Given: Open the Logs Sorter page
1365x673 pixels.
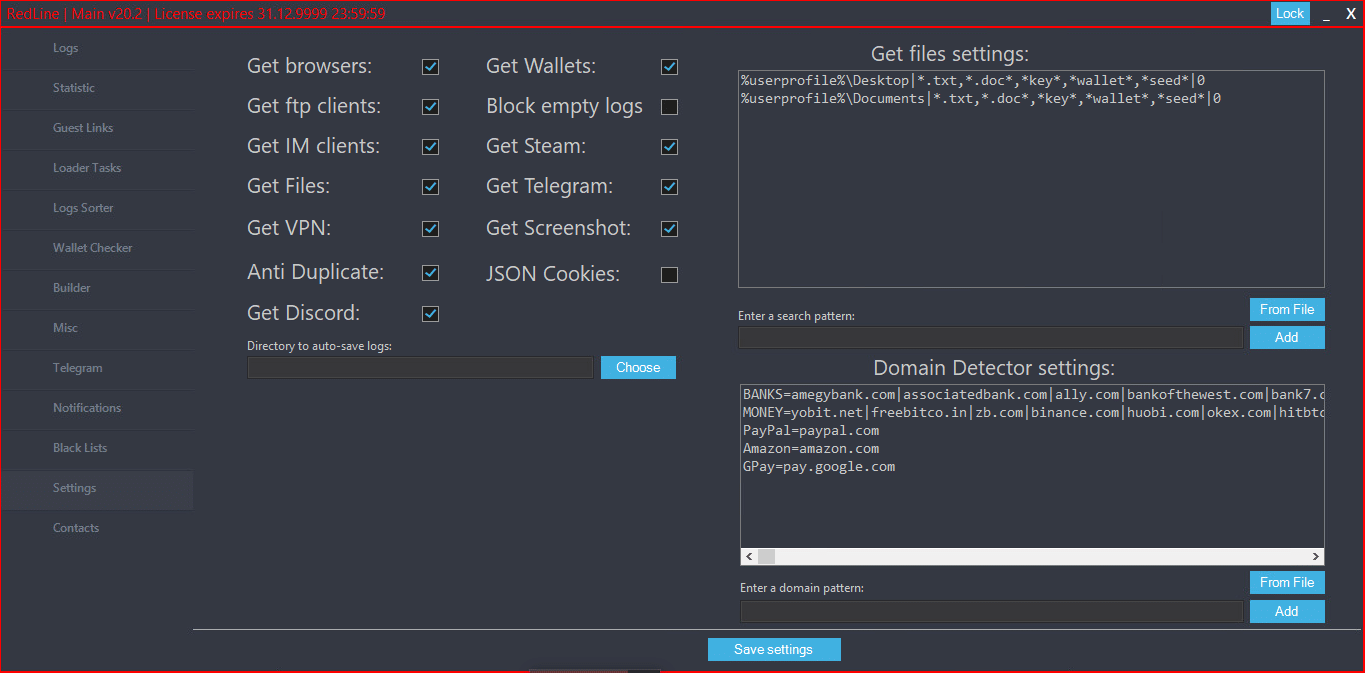Looking at the screenshot, I should (97, 208).
